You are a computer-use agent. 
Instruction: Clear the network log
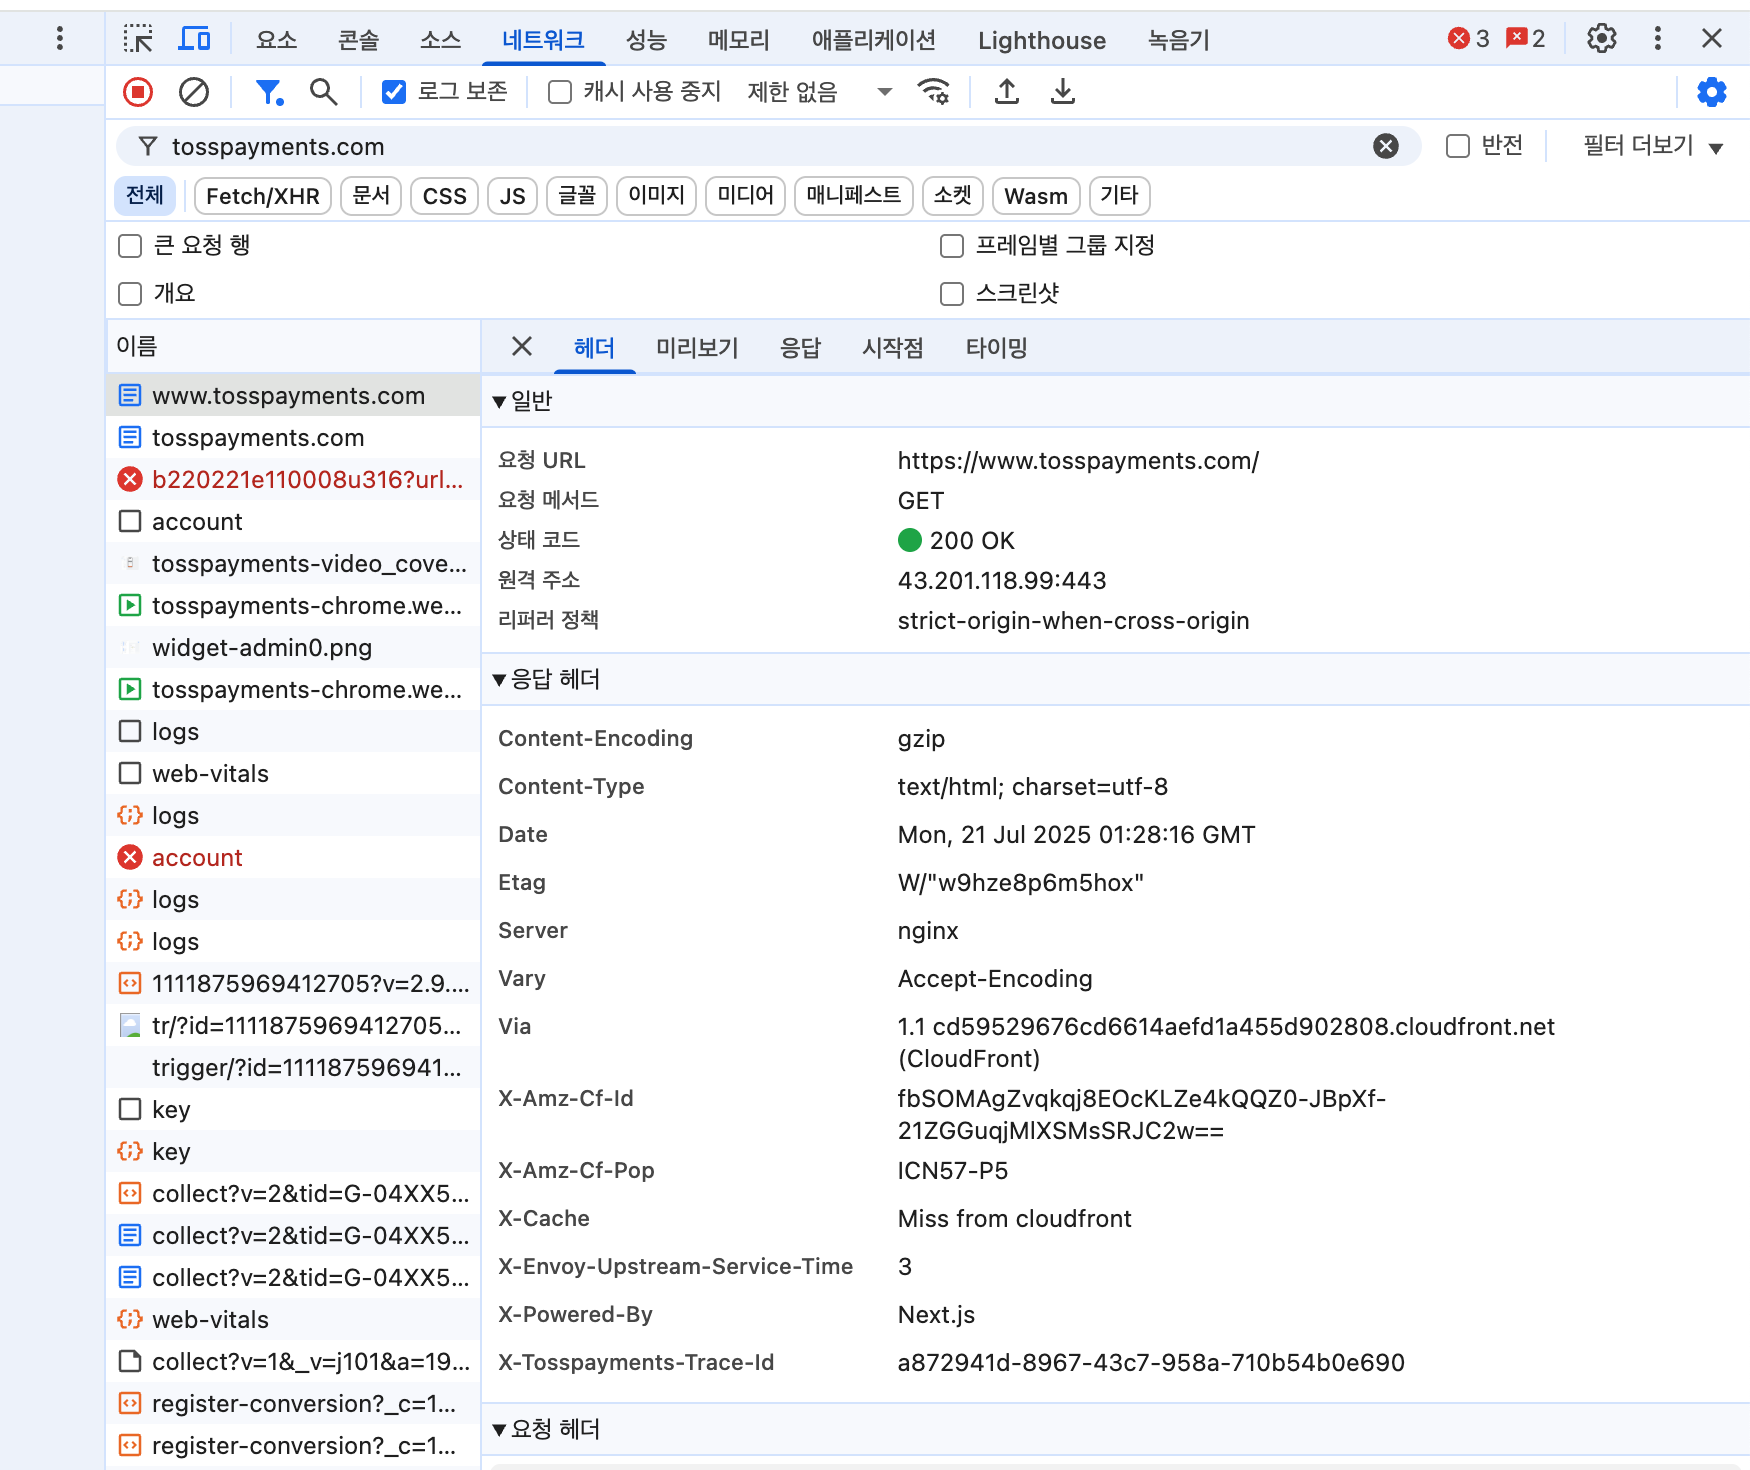point(194,92)
